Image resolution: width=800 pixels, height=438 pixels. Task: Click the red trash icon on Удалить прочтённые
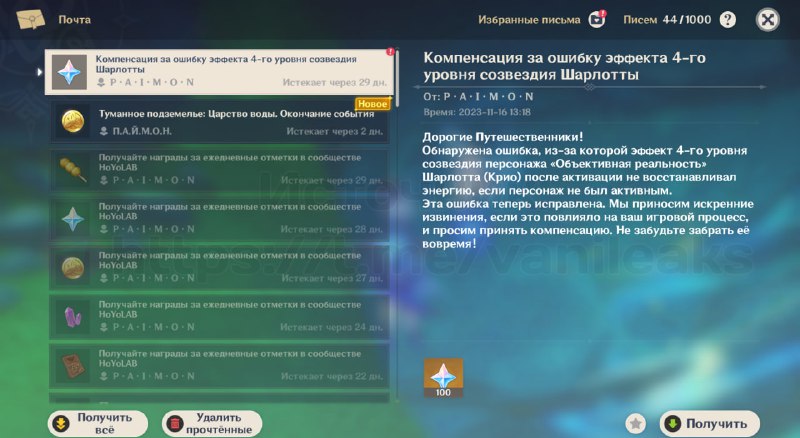pos(175,424)
